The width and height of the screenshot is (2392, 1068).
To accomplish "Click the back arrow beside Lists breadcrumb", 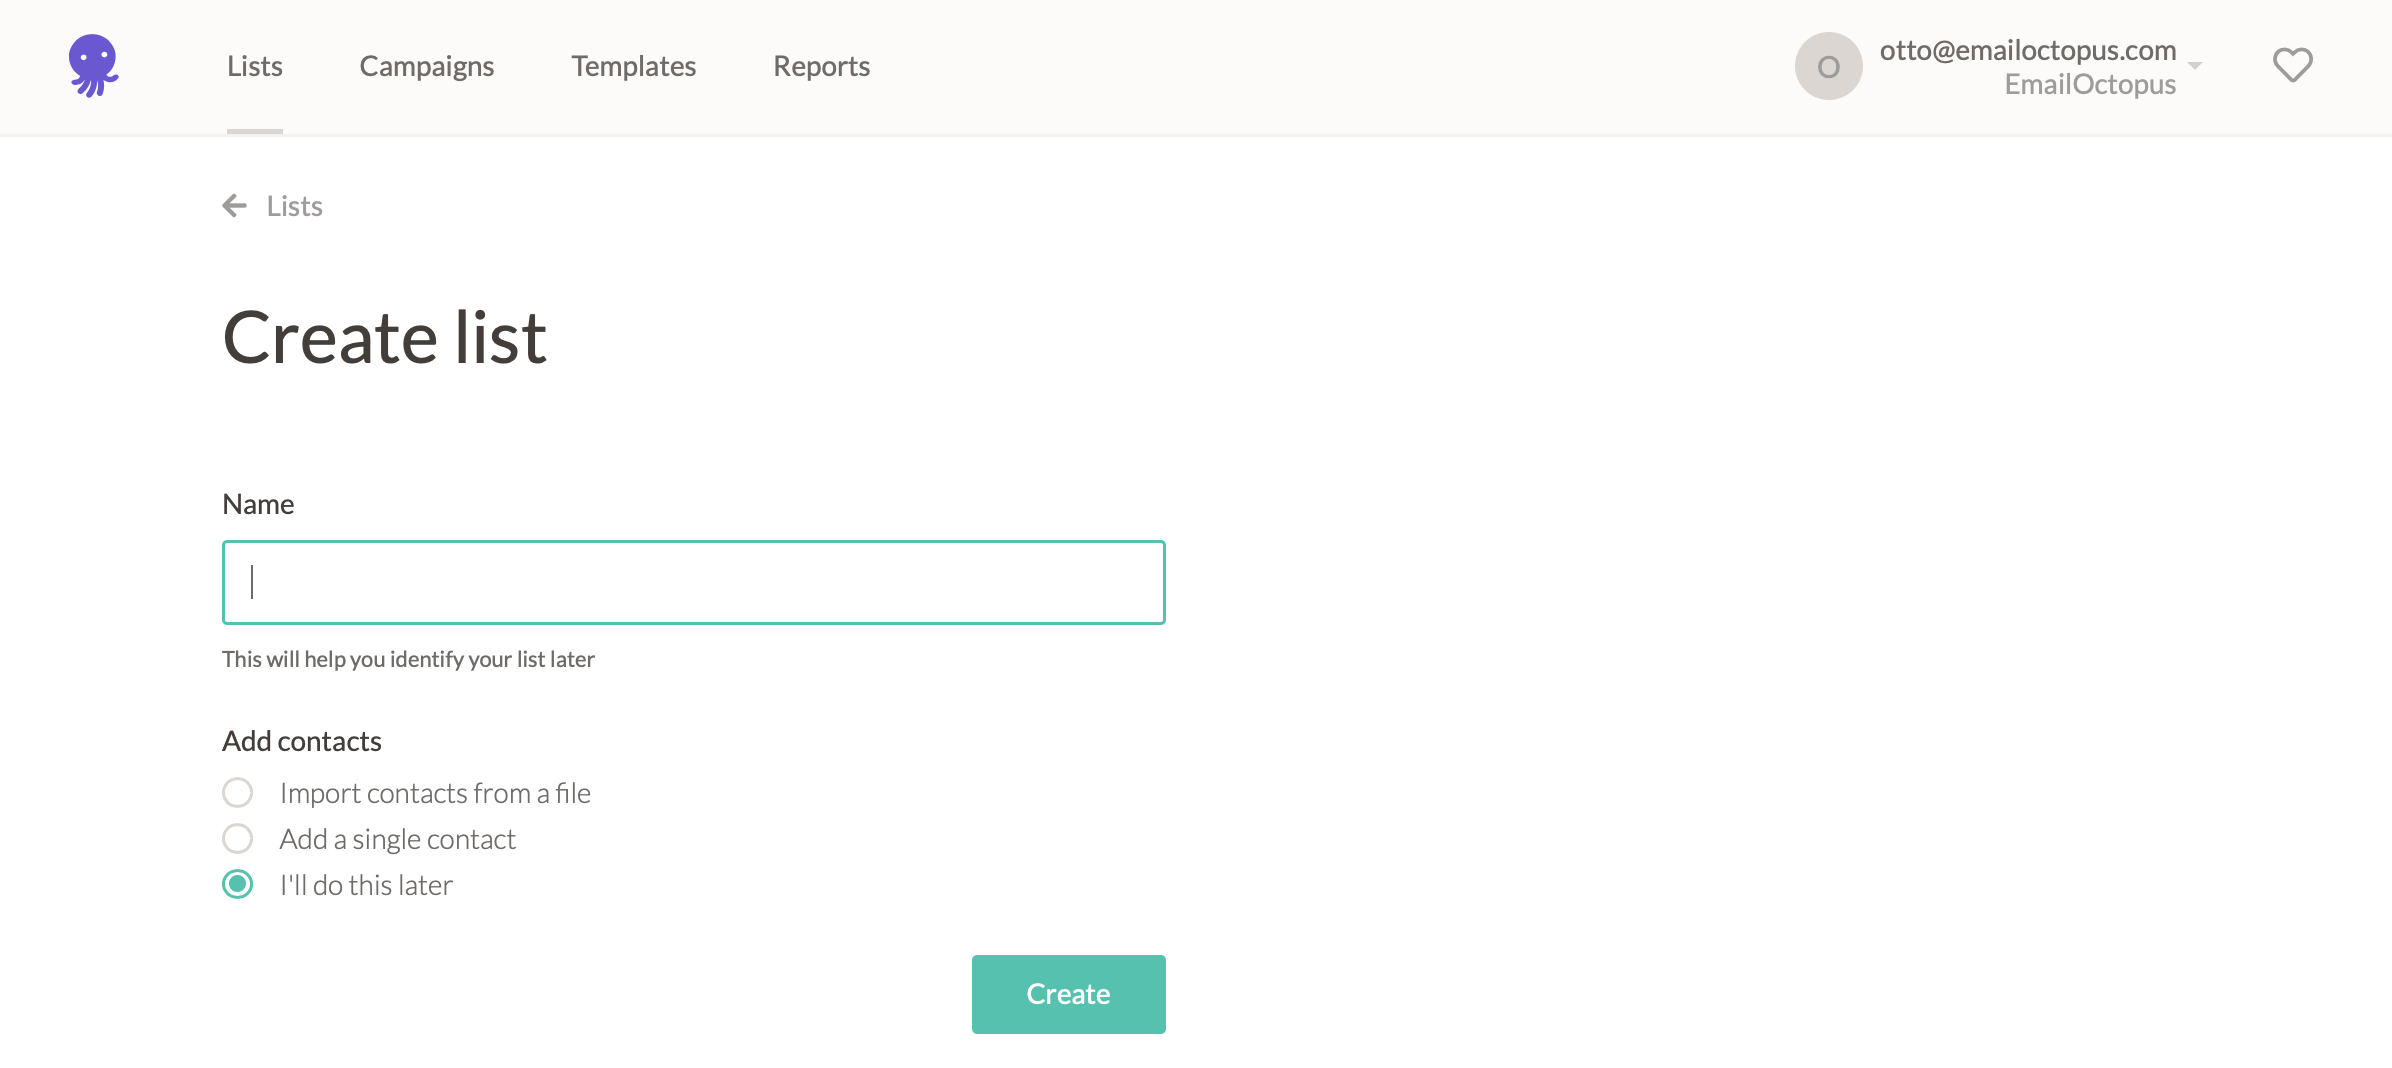I will coord(234,206).
